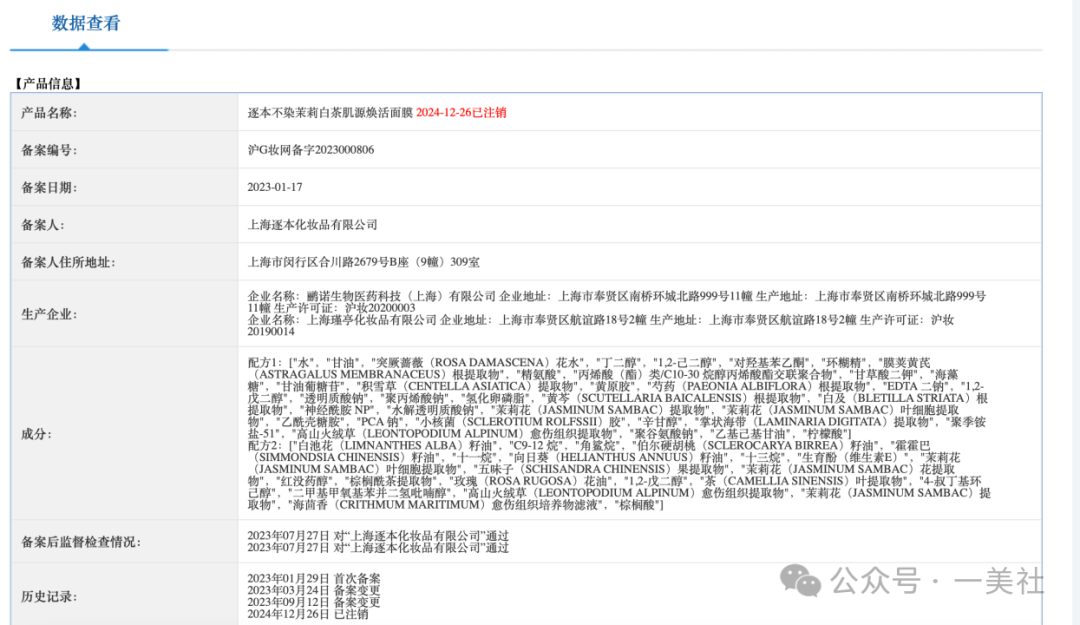Click the 2023年01月29日 首次备案 history entry
Screen dimensions: 1080x625
(x=314, y=578)
